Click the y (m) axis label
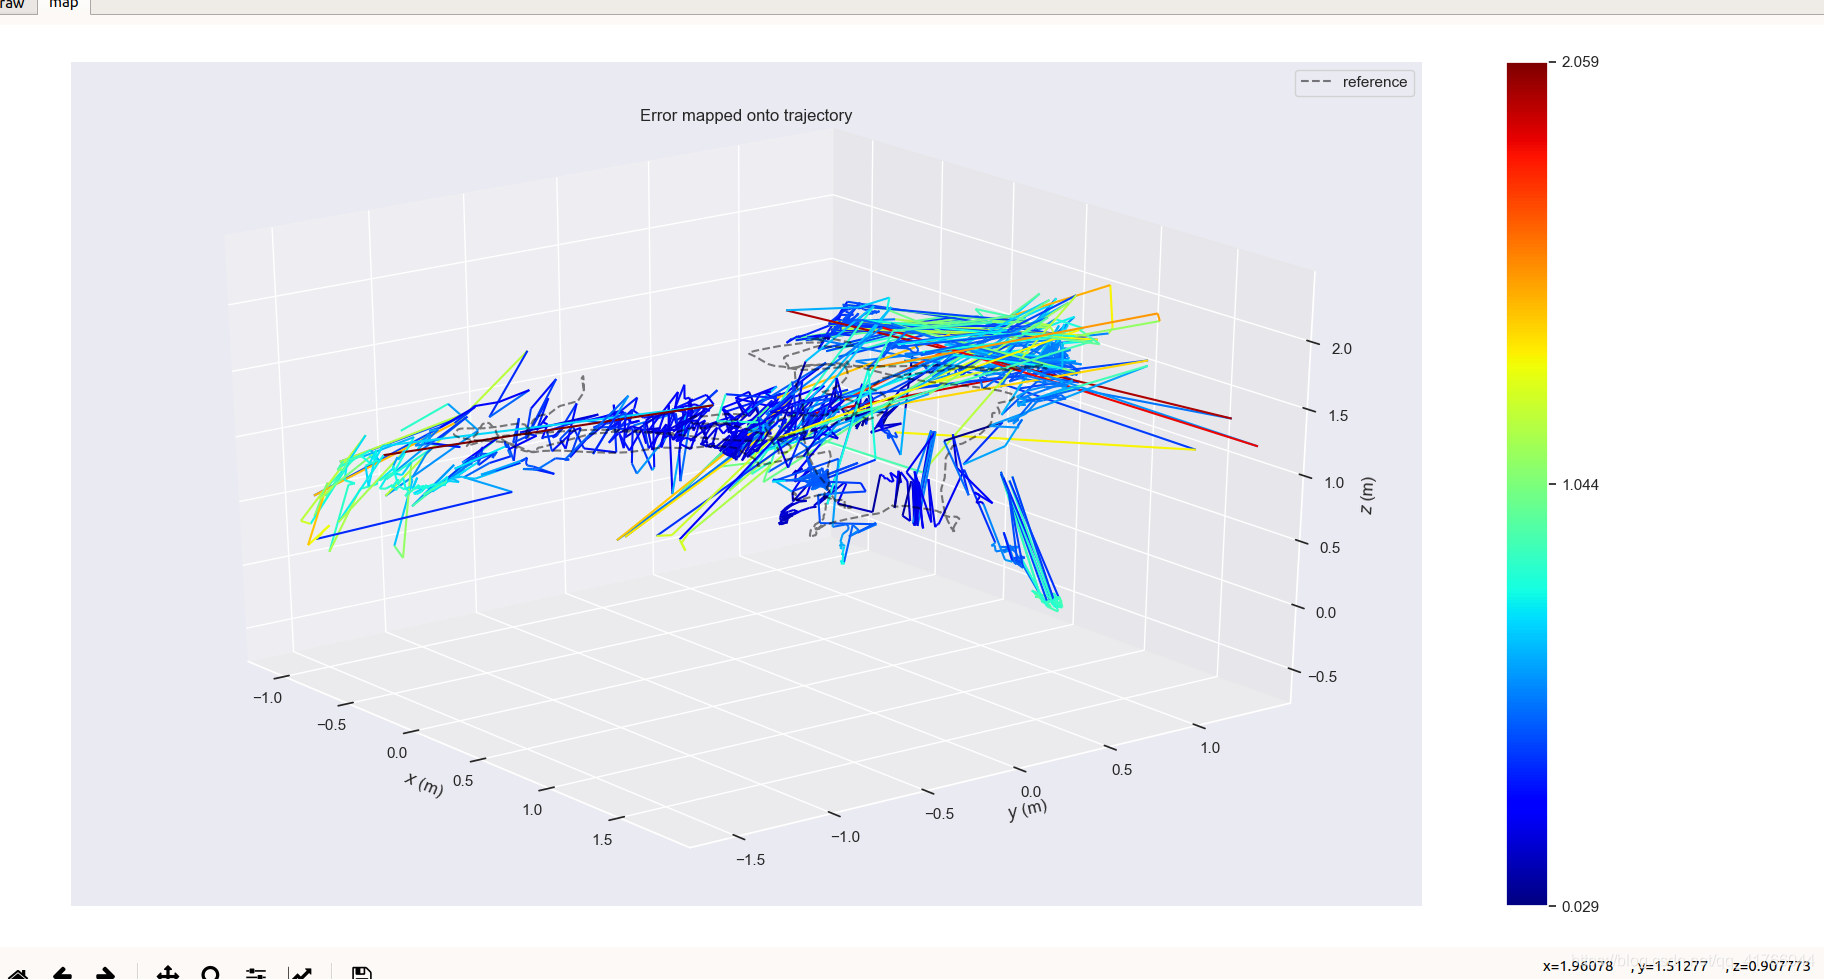The height and width of the screenshot is (979, 1824). [x=1027, y=809]
